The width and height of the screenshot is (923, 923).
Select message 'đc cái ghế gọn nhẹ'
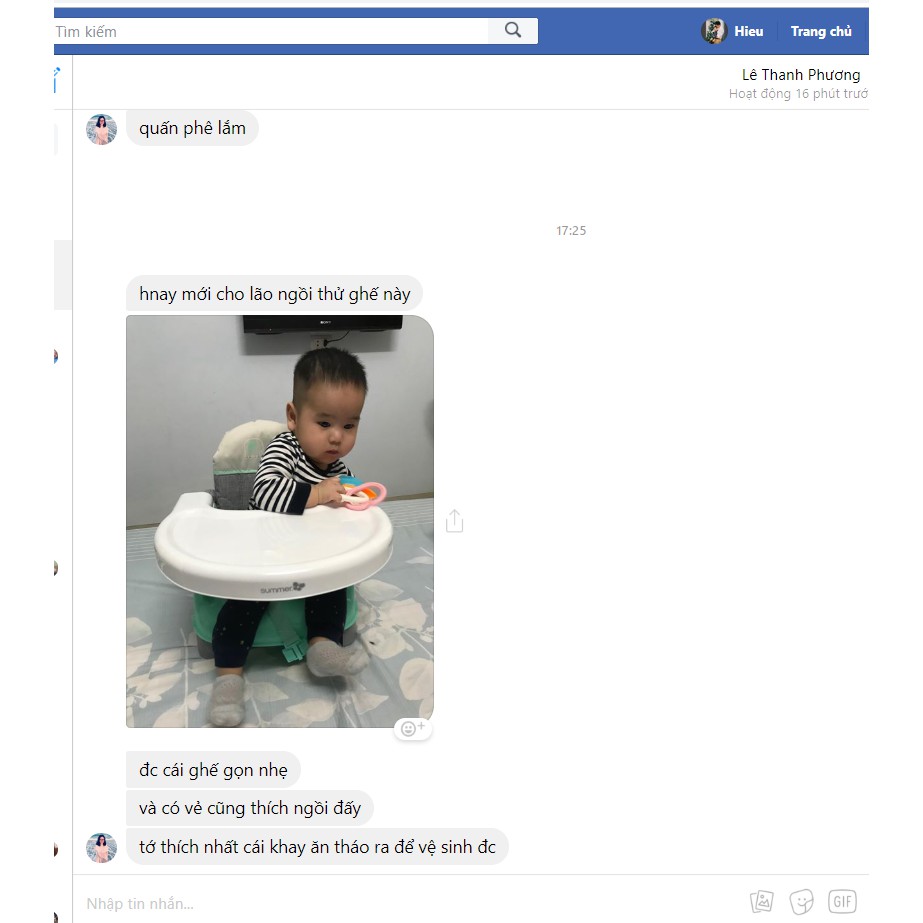(x=213, y=770)
